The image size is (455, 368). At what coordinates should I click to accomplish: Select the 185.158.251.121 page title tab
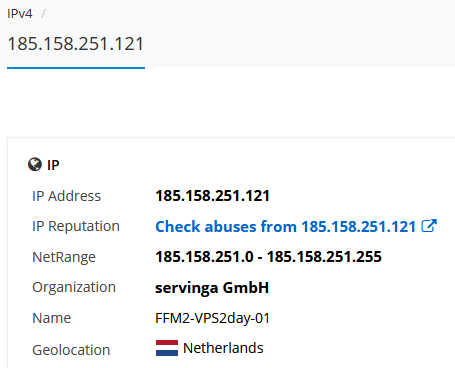click(x=76, y=44)
